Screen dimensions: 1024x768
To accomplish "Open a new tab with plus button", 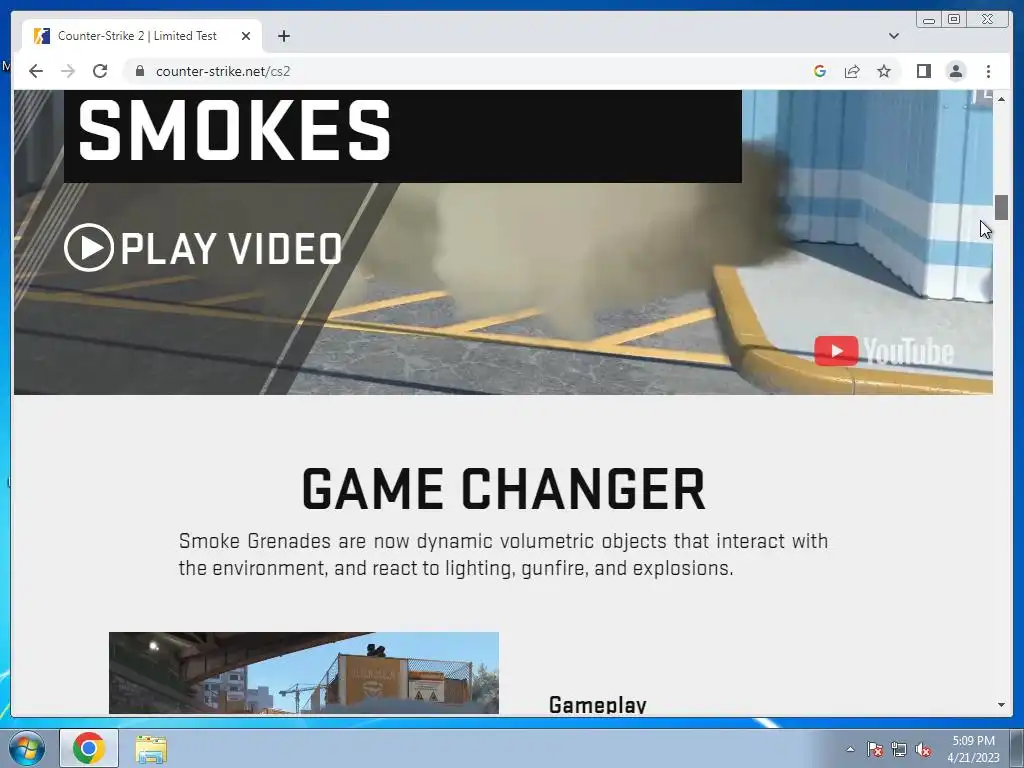I will point(283,36).
